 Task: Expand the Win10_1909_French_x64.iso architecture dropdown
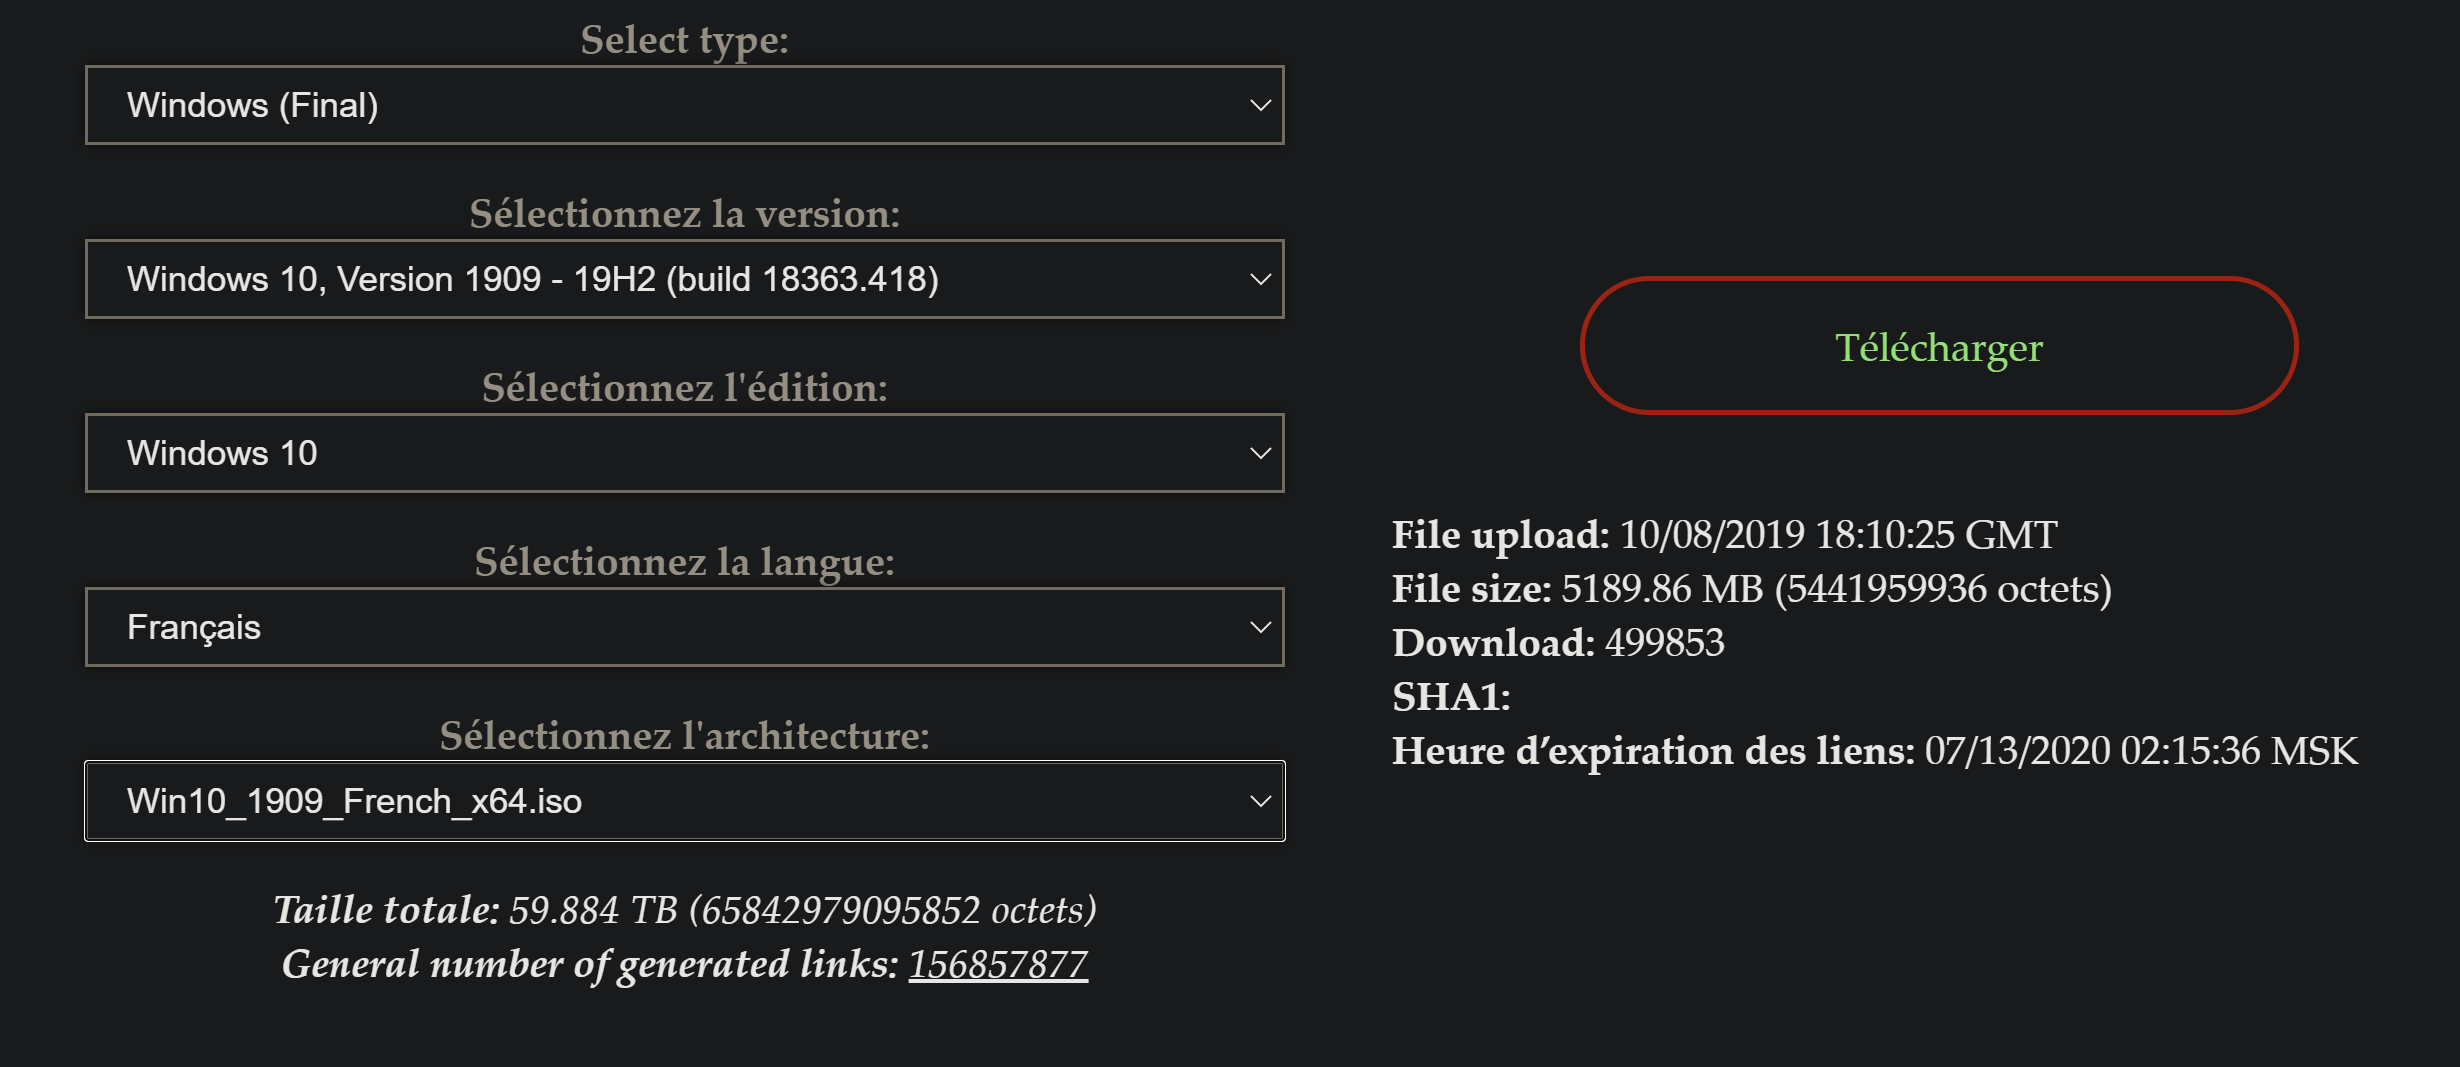(685, 801)
